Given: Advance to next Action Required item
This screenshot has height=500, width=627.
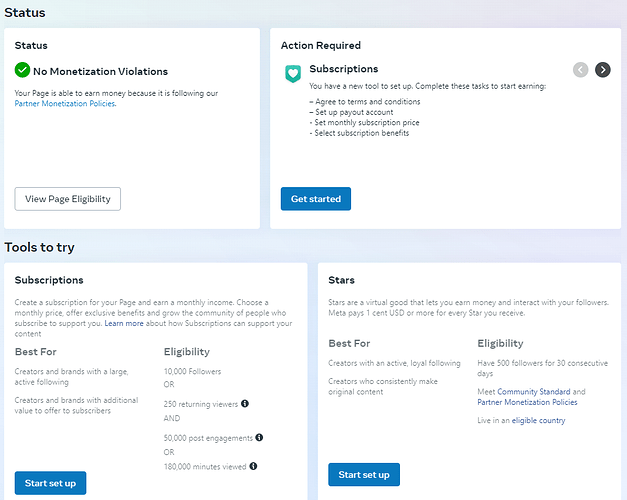Looking at the screenshot, I should 603,70.
